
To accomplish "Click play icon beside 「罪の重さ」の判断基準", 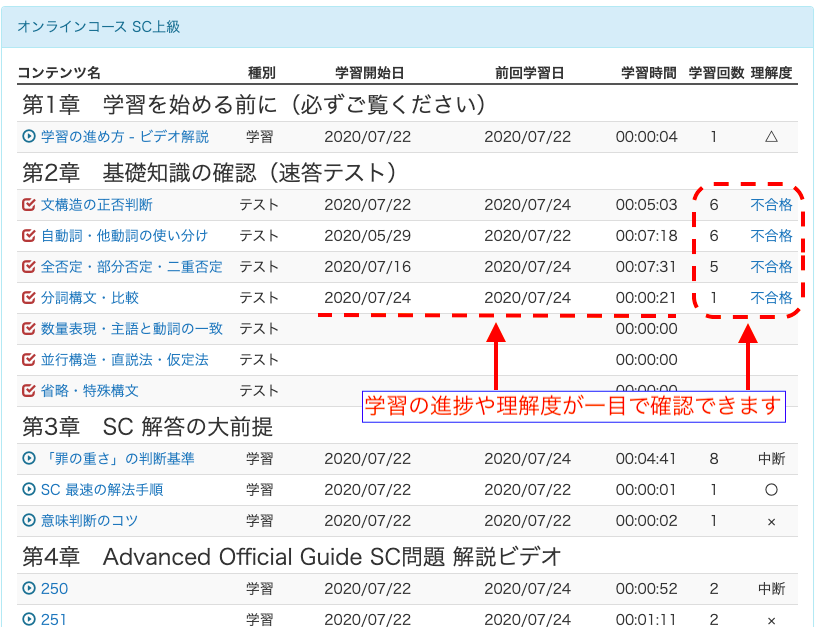I will [x=29, y=459].
